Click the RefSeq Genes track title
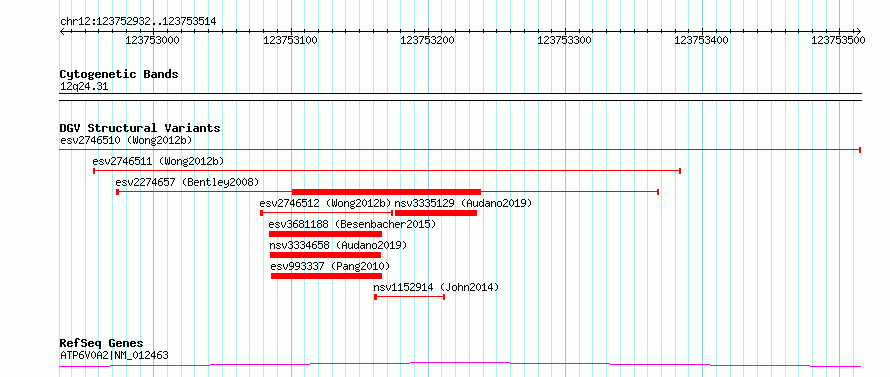Viewport: 890px width, 377px height. 102,344
